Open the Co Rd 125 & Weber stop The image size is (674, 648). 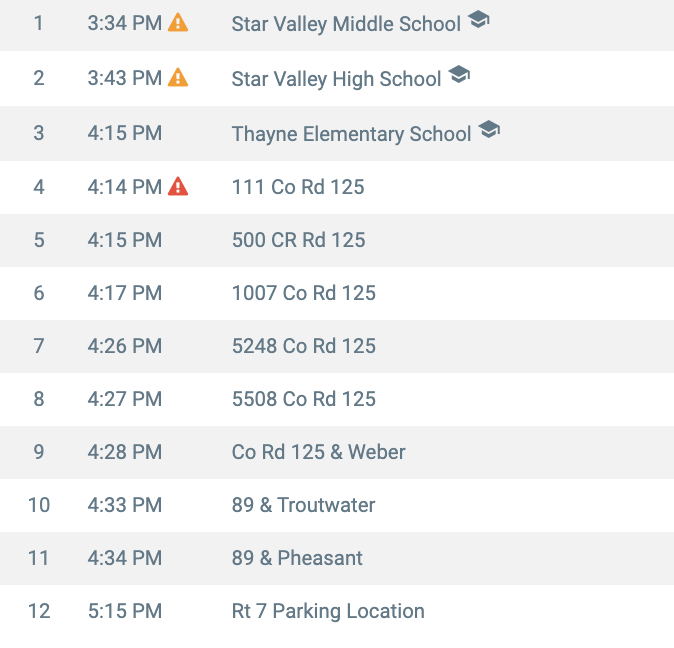319,452
